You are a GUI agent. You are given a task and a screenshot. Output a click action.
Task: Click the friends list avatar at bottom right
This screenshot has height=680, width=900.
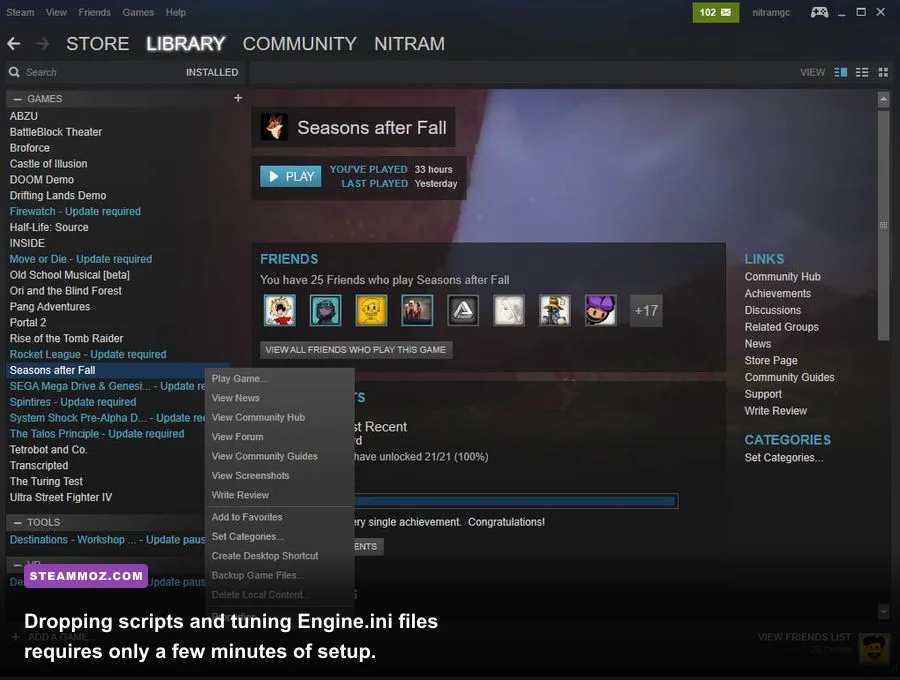tap(874, 649)
